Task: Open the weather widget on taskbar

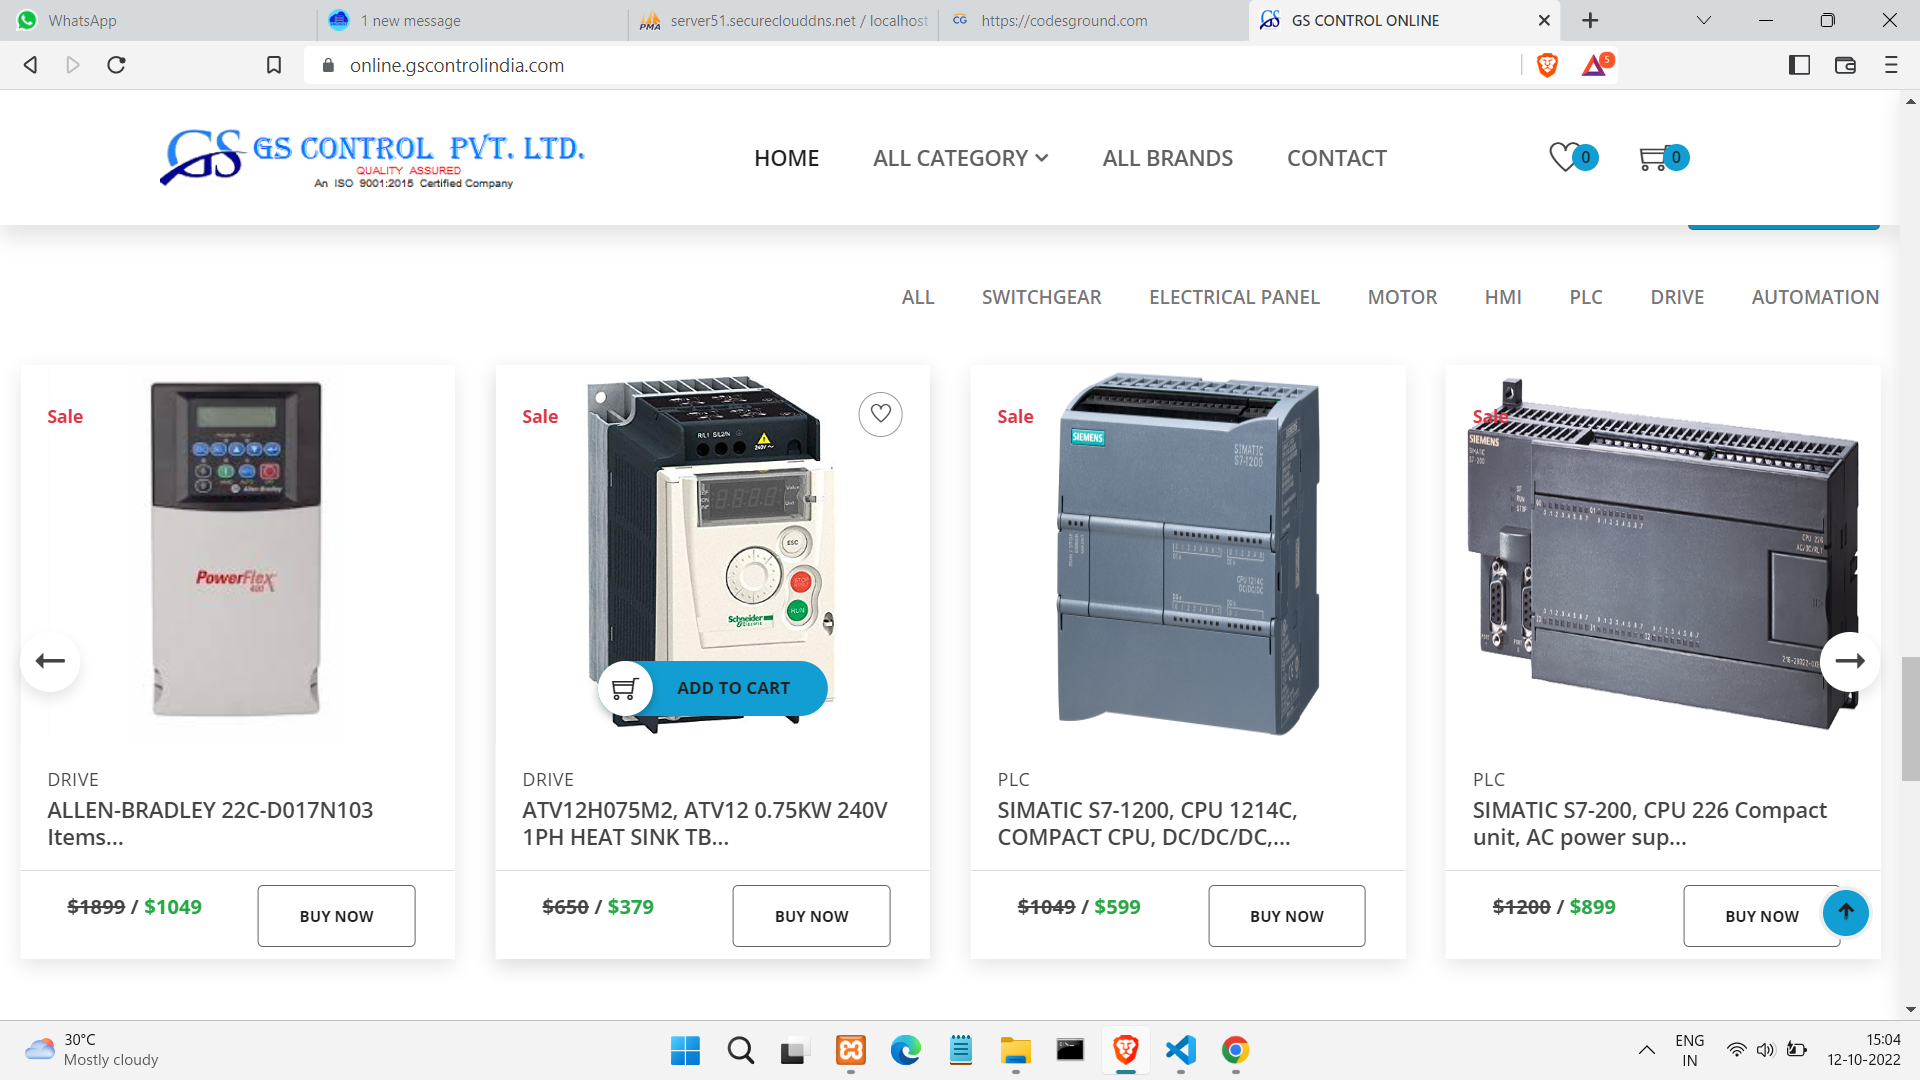Action: point(92,1050)
